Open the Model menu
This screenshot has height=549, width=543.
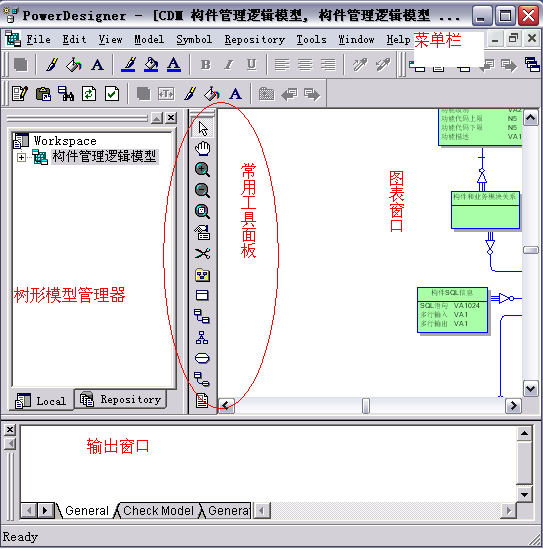click(149, 39)
